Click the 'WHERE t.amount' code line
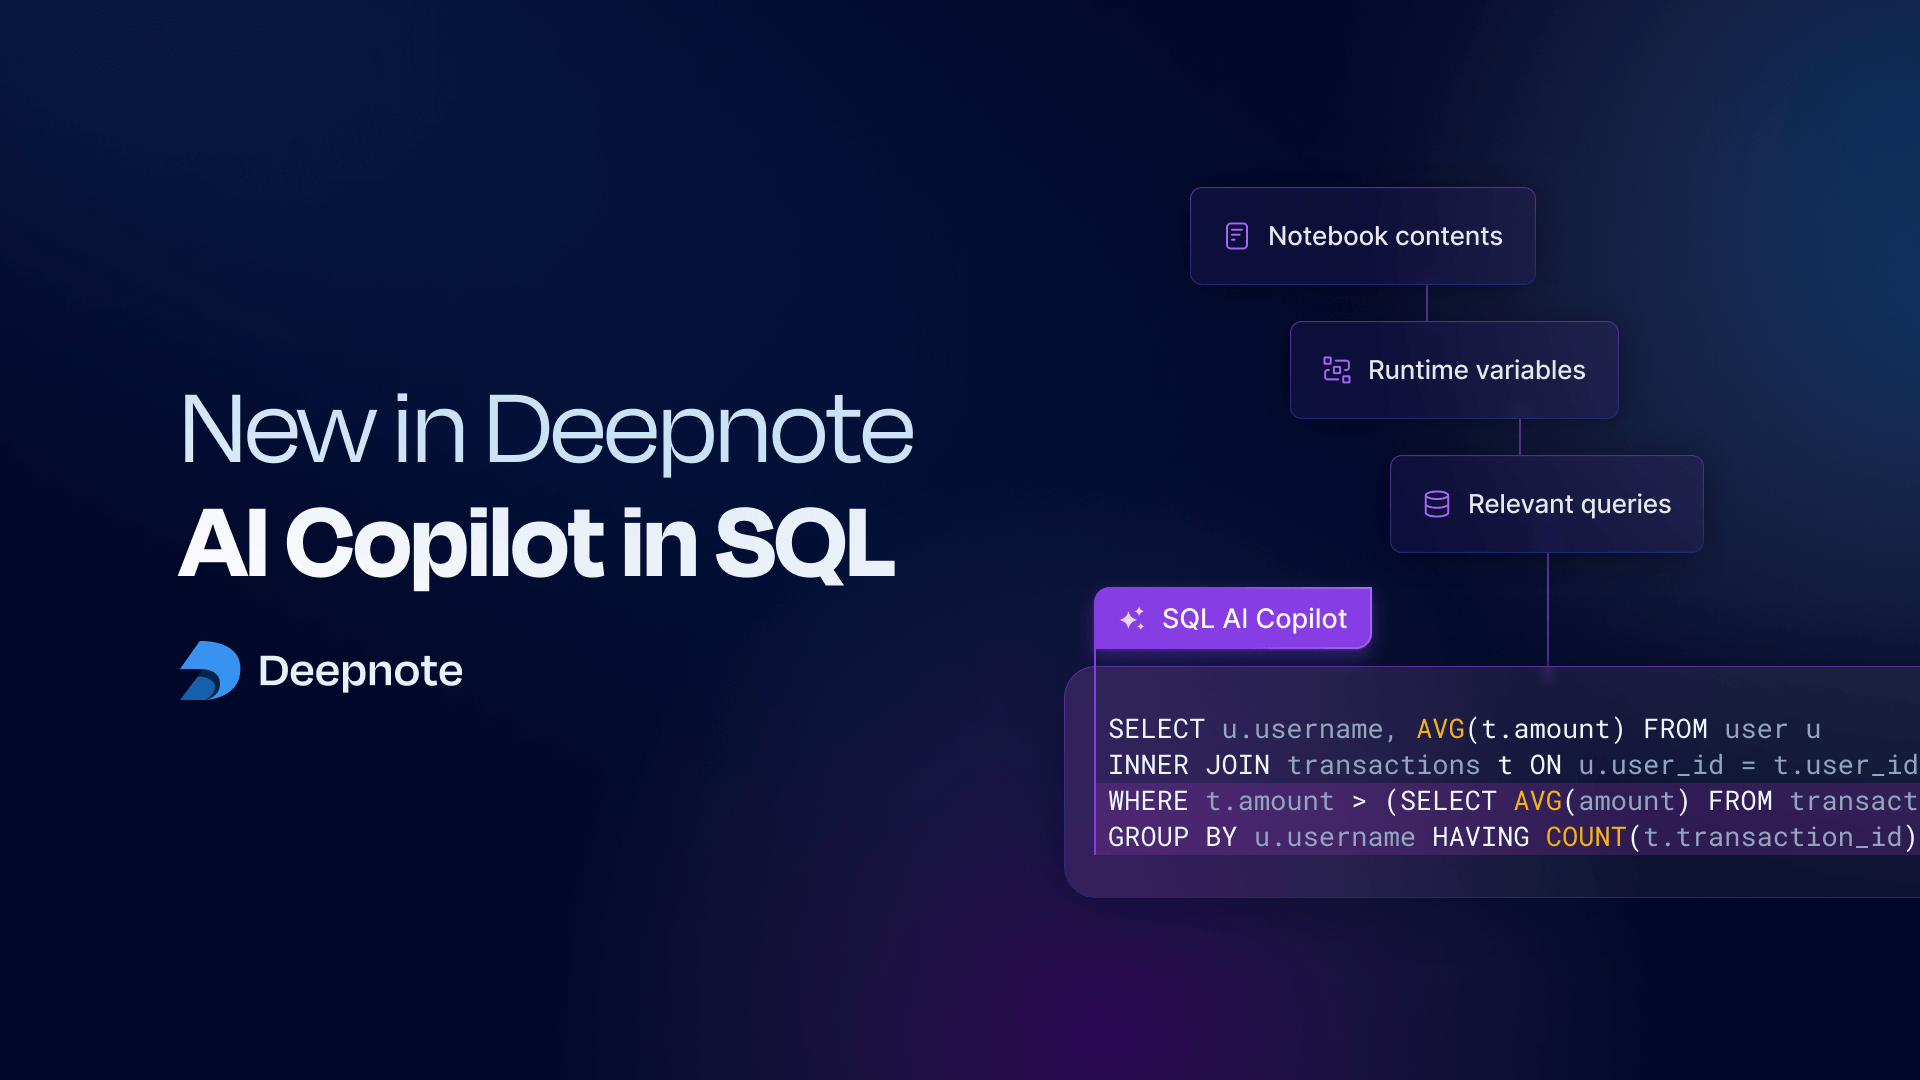1920x1080 pixels. tap(1512, 801)
